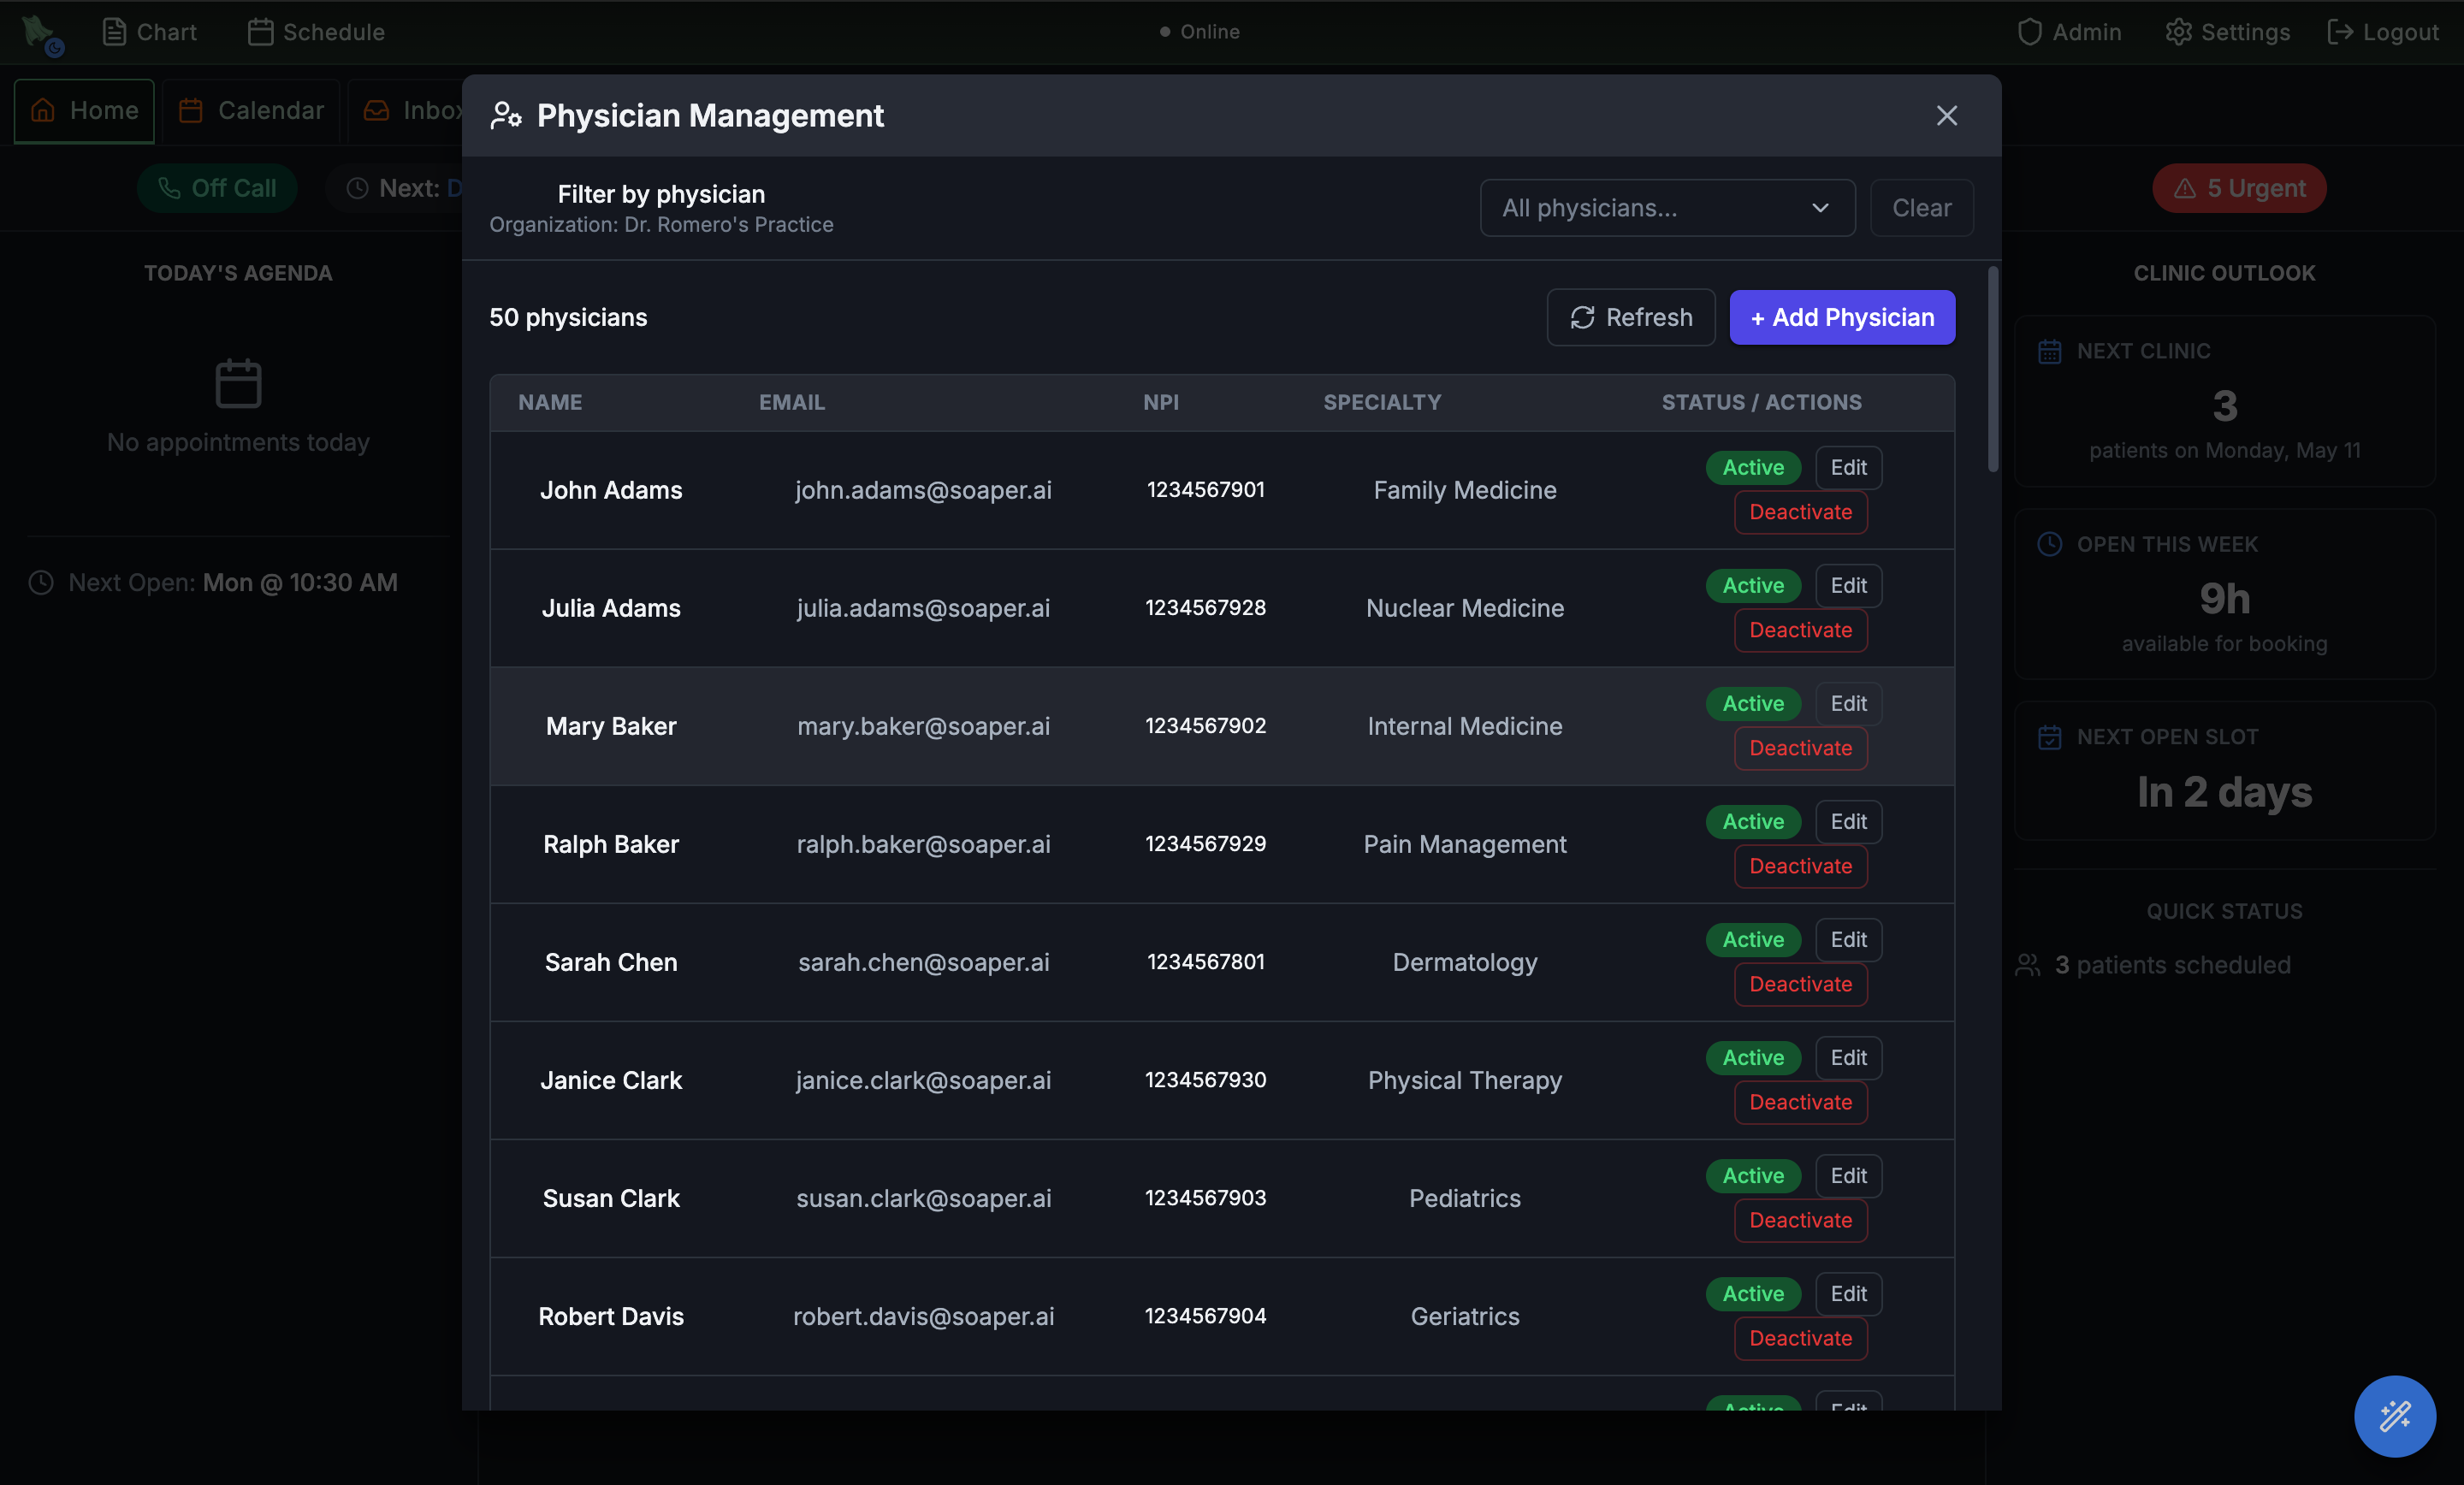This screenshot has height=1485, width=2464.
Task: Click the Next Open Slot calendar icon
Action: 2049,737
